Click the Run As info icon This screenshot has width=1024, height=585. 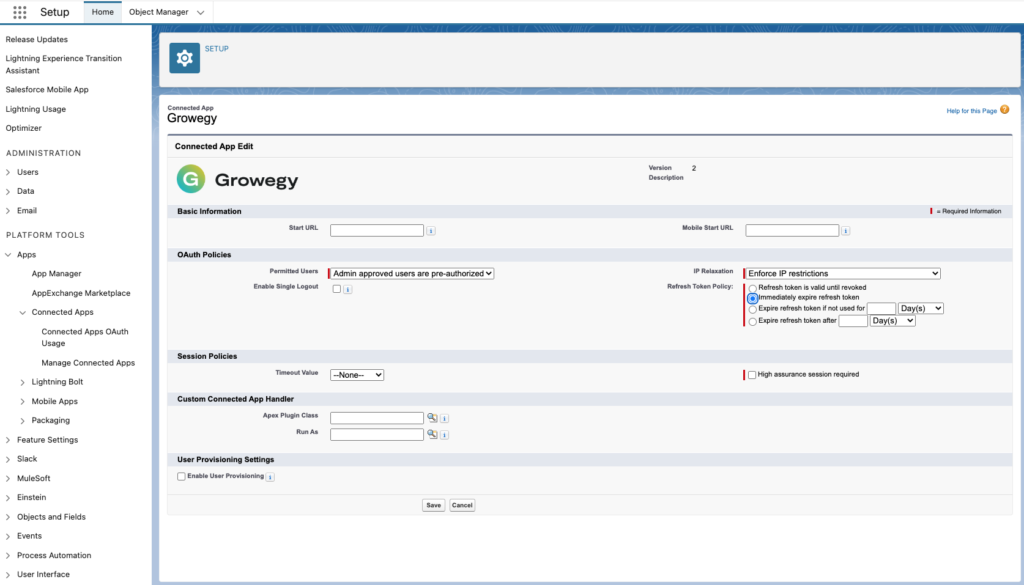coord(445,435)
